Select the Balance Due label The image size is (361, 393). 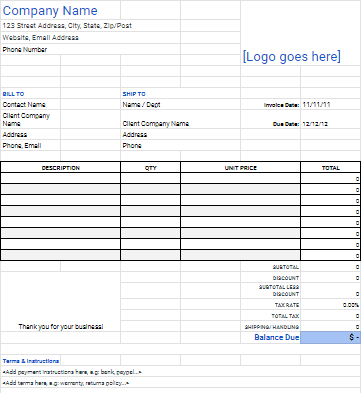click(x=277, y=337)
